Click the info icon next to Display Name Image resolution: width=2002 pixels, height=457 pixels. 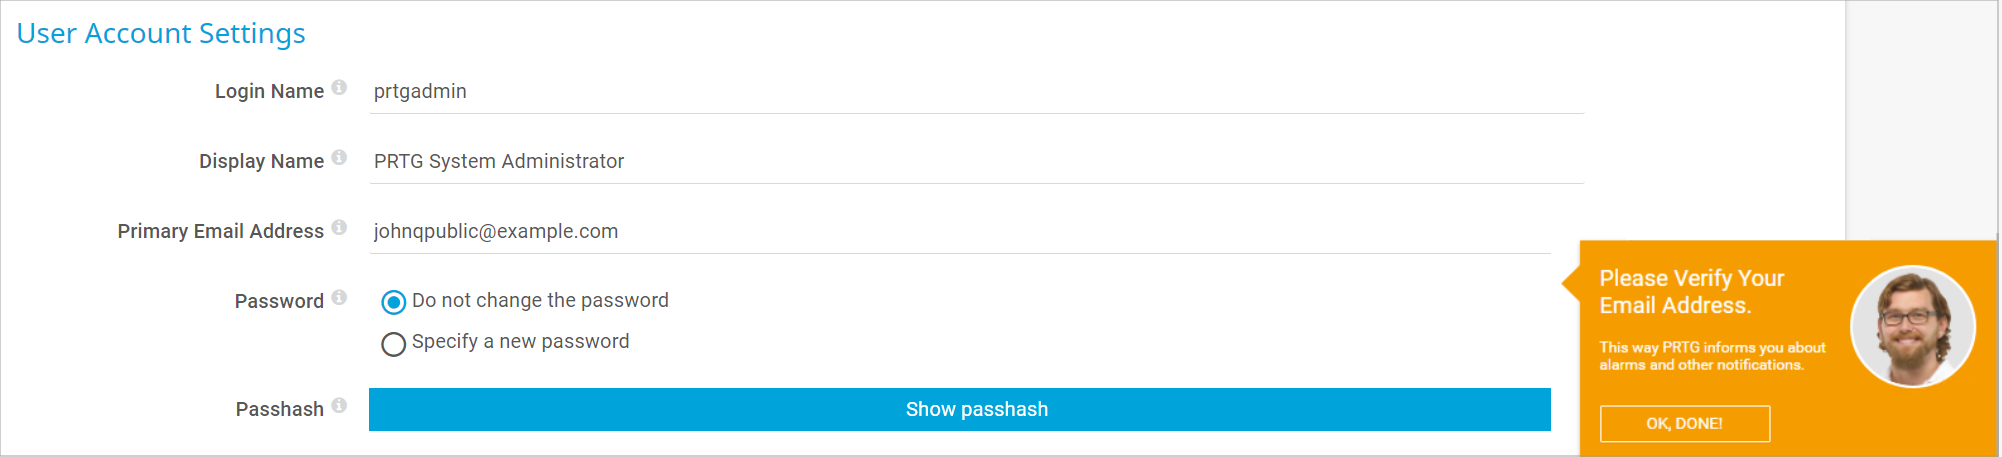pos(339,158)
